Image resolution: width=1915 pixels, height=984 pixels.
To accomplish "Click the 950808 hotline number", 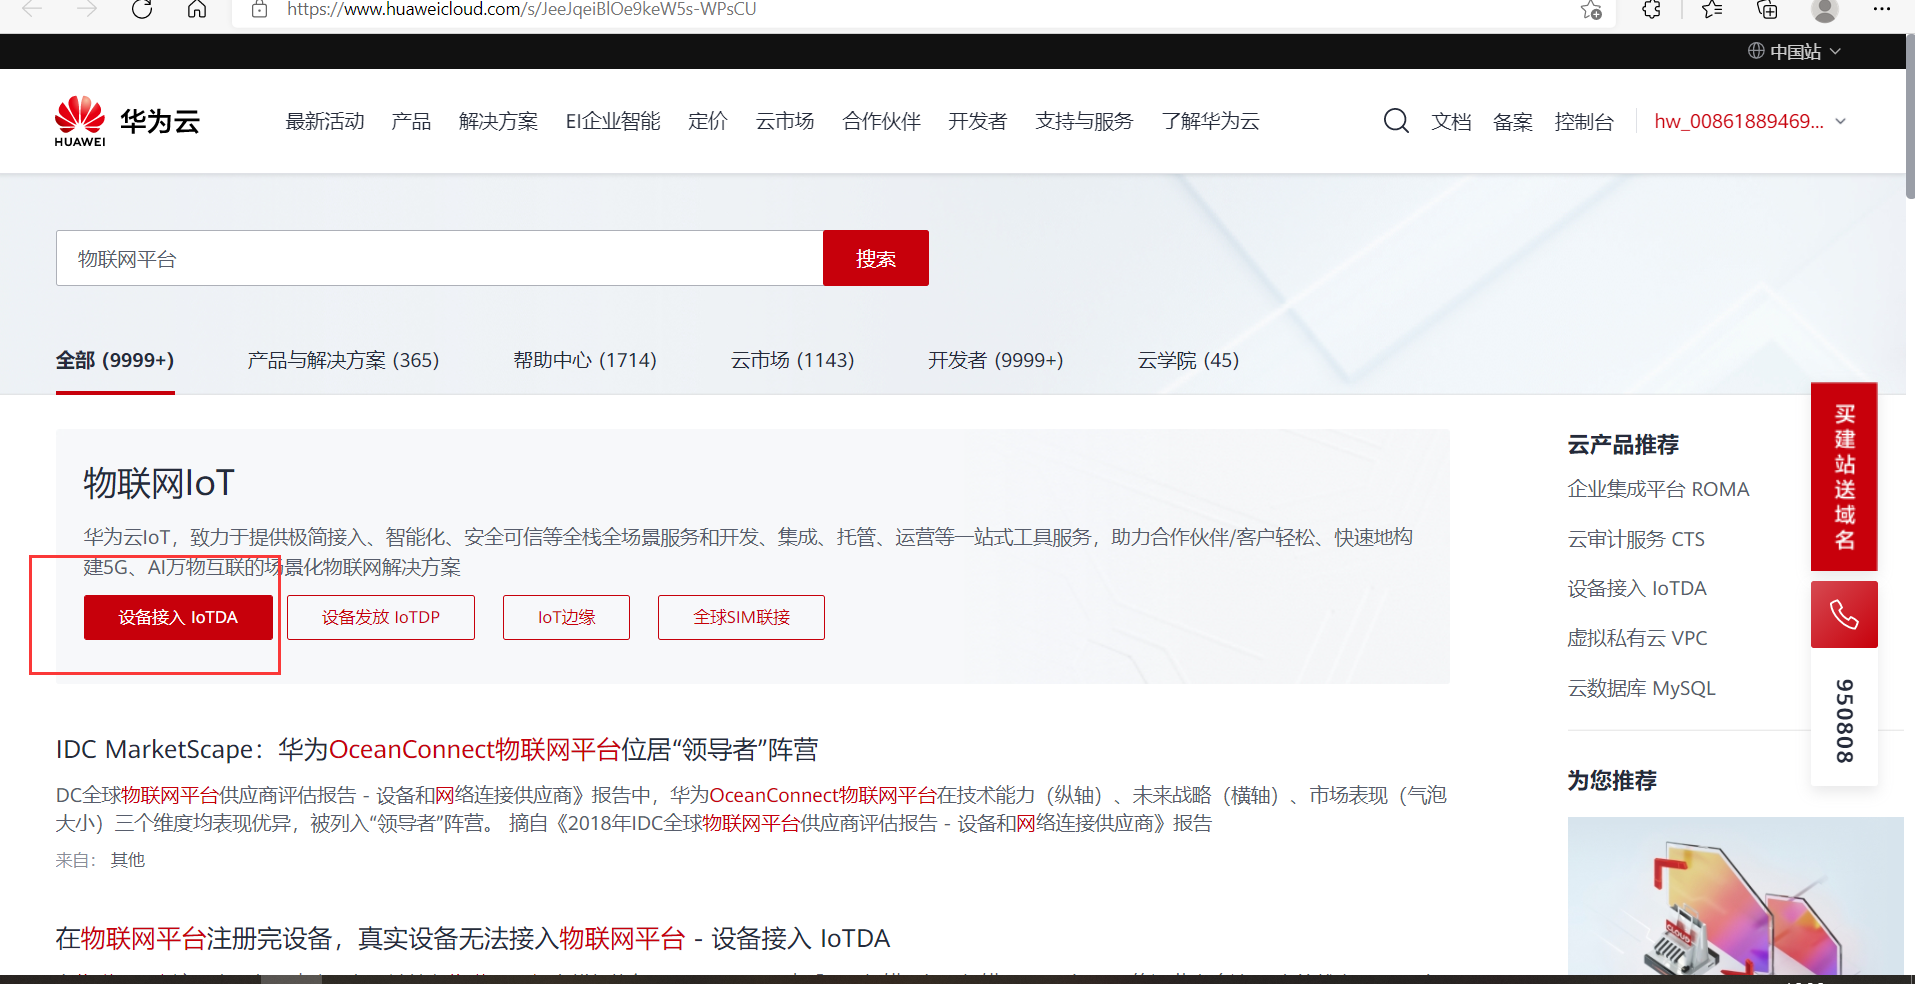I will click(1844, 720).
